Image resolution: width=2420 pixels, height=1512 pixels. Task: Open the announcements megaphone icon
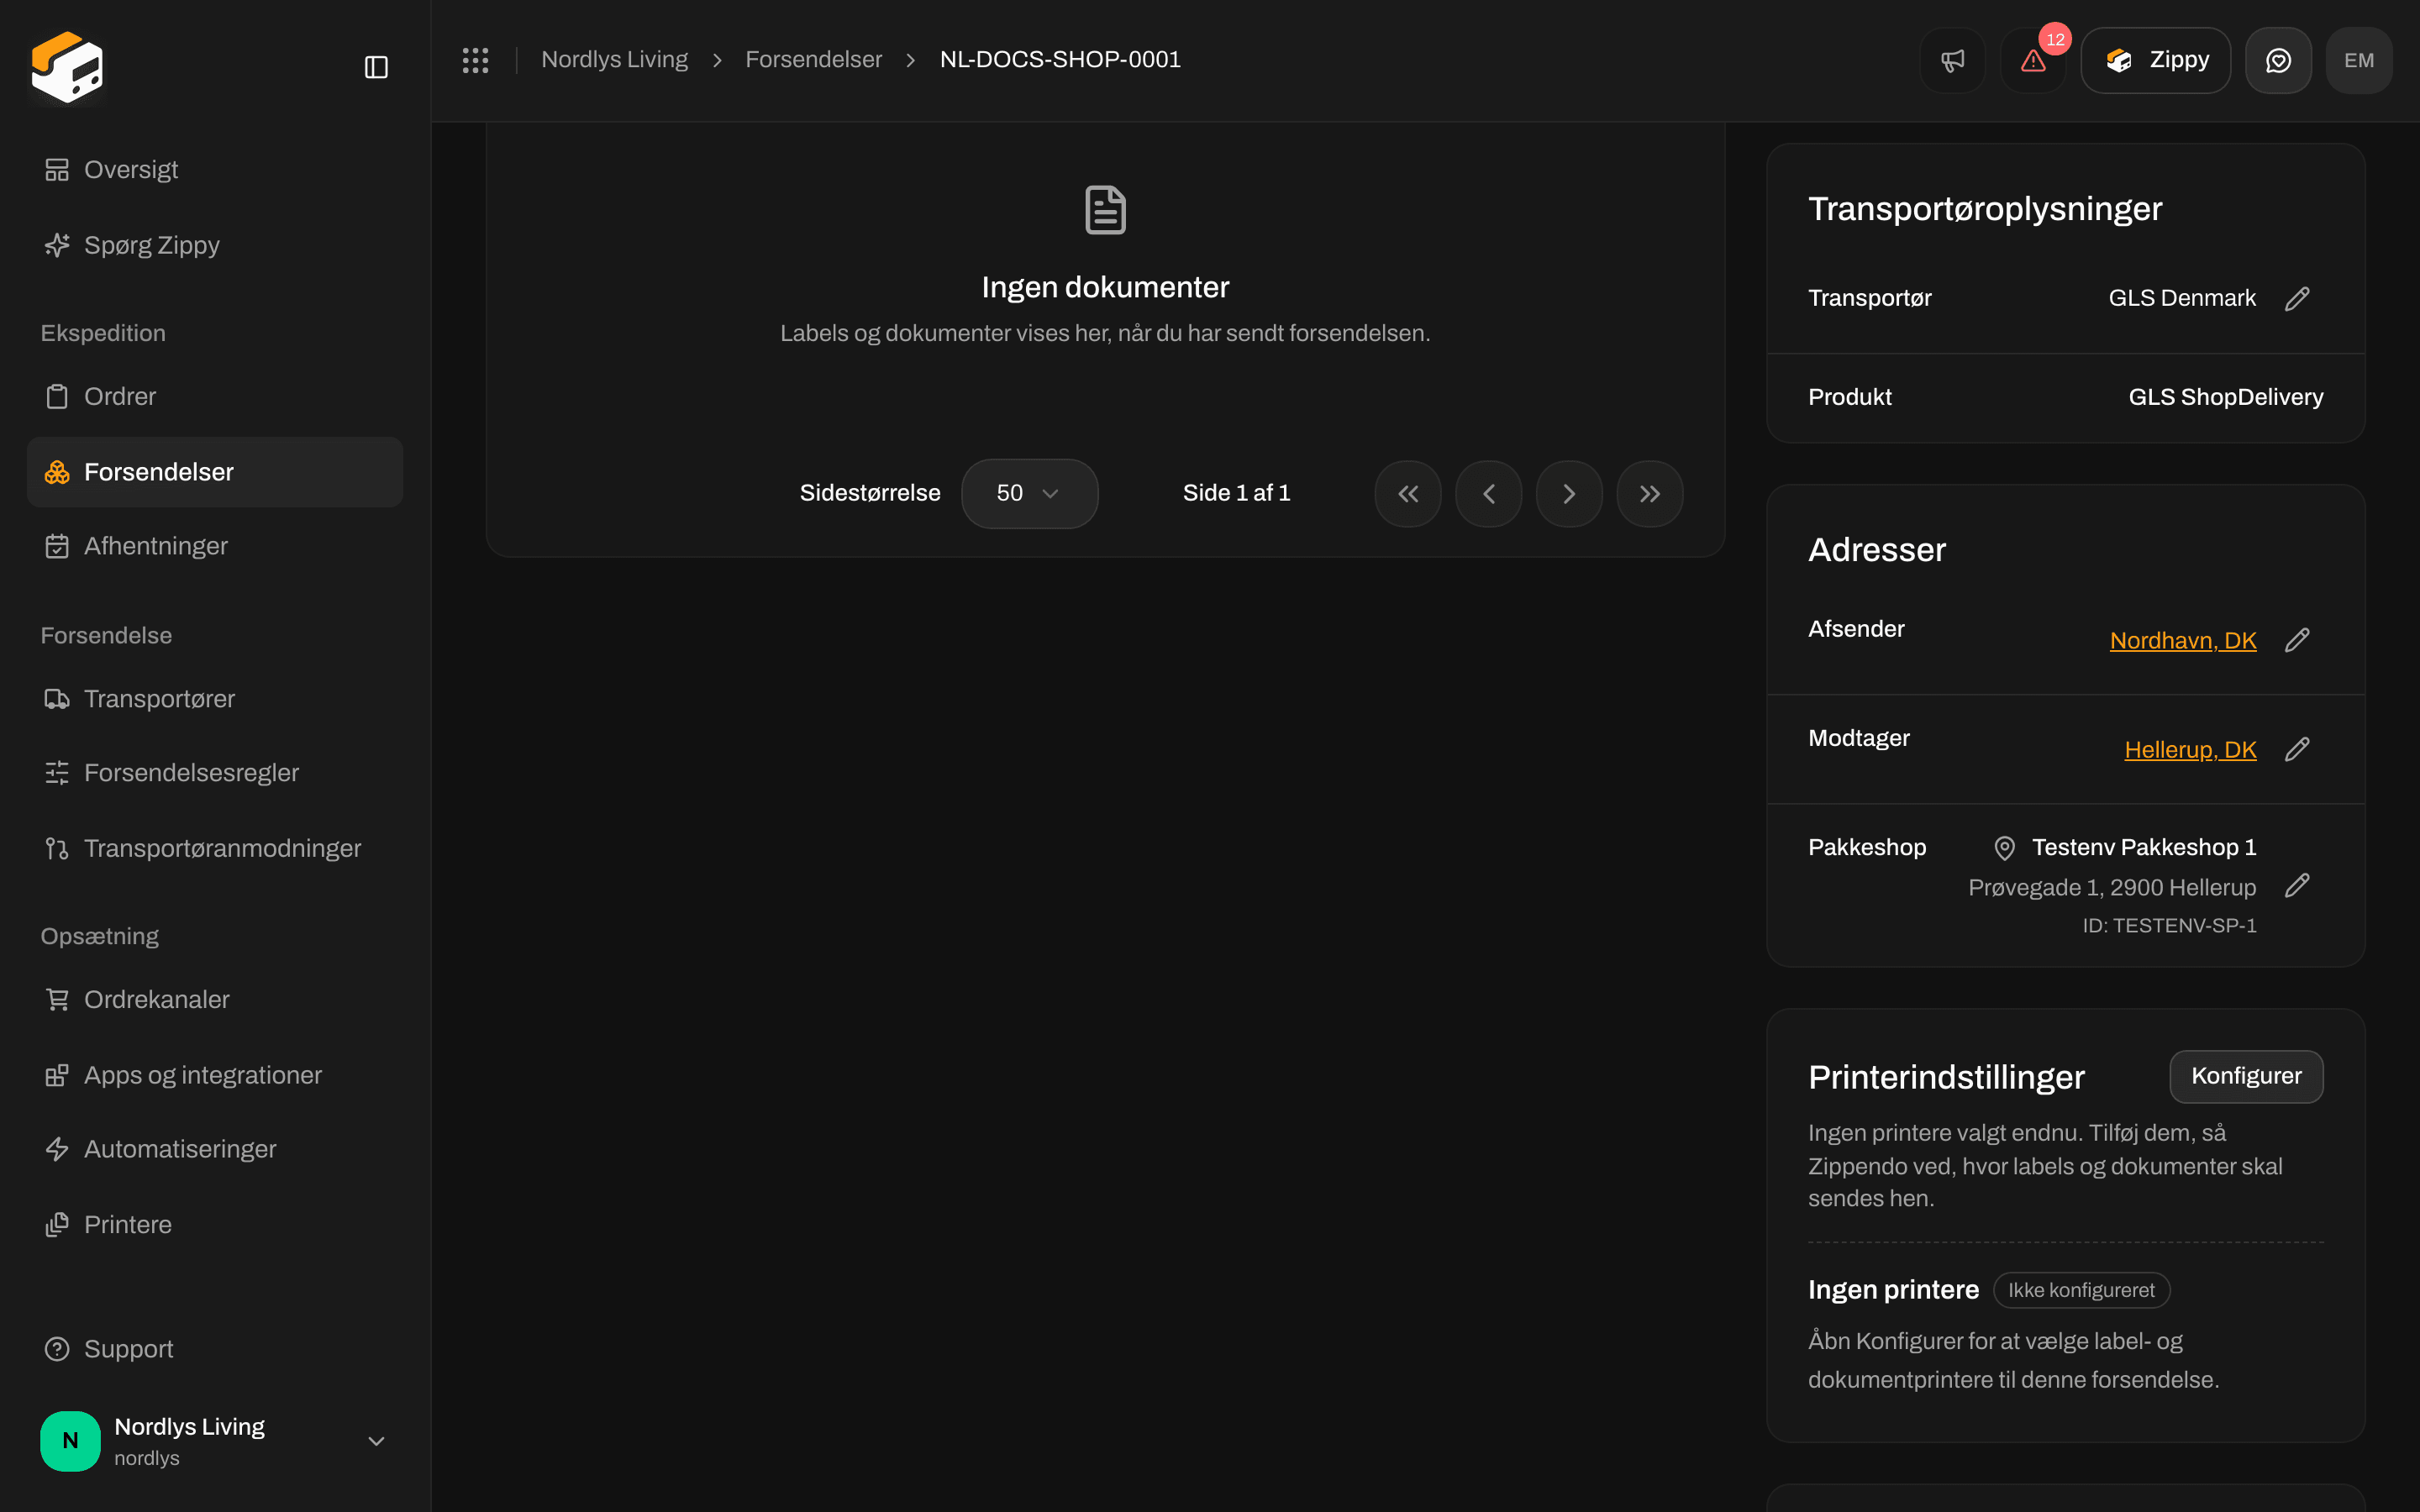(x=1952, y=60)
